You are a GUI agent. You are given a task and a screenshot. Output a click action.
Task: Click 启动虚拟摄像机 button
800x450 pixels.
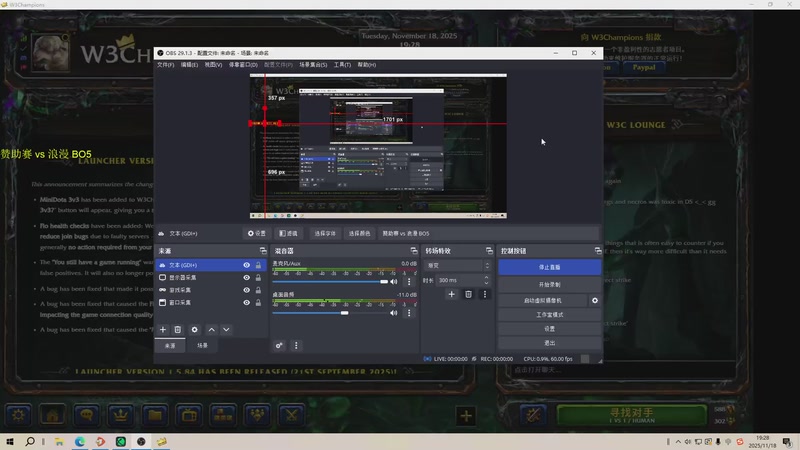pos(543,301)
